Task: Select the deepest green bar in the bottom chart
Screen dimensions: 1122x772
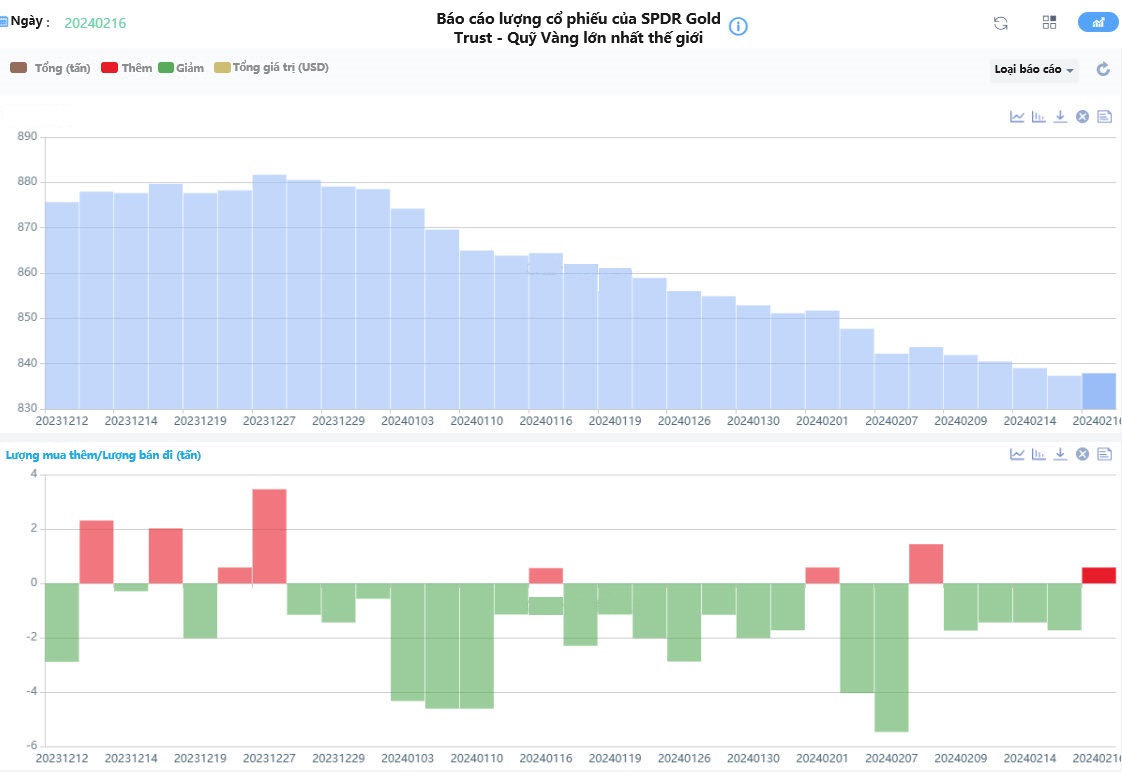Action: 891,657
